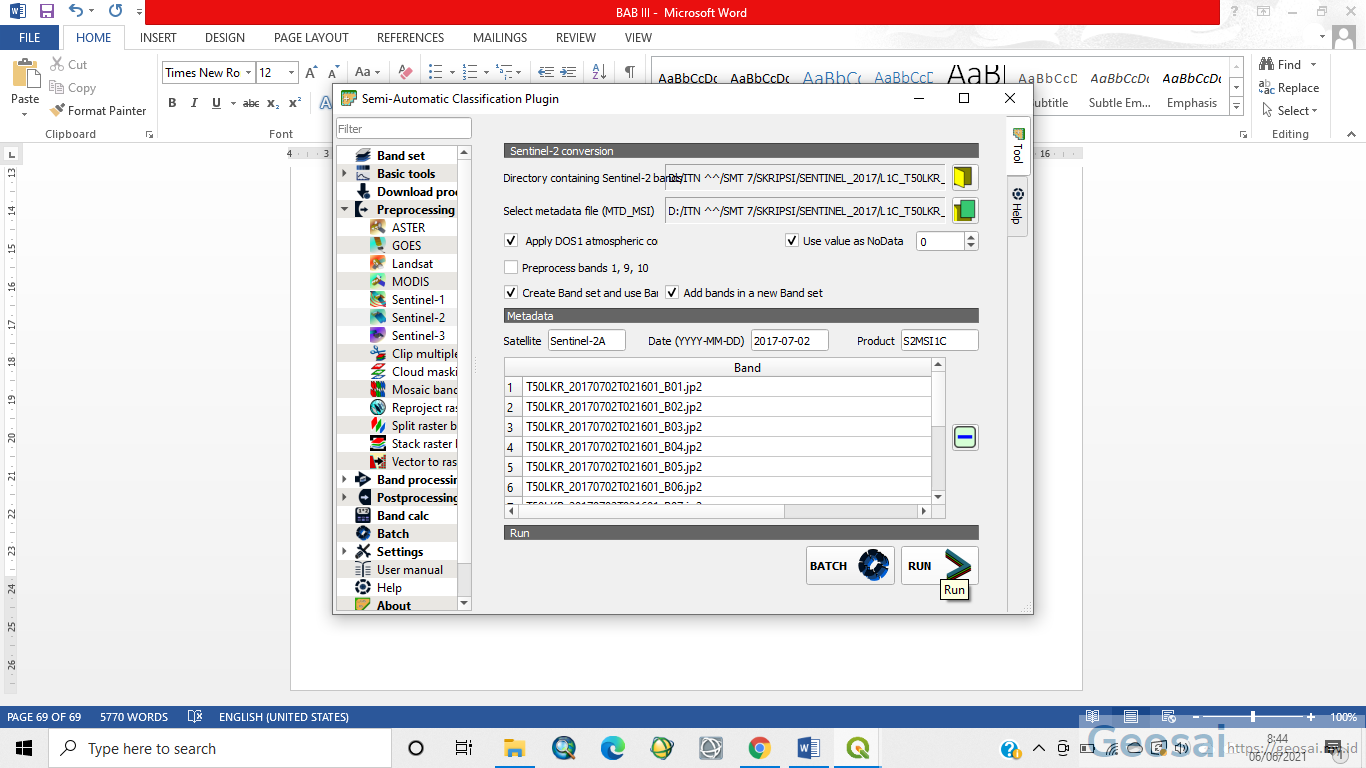Expand Basic tools tree arrow
The width and height of the screenshot is (1366, 768).
click(x=344, y=174)
